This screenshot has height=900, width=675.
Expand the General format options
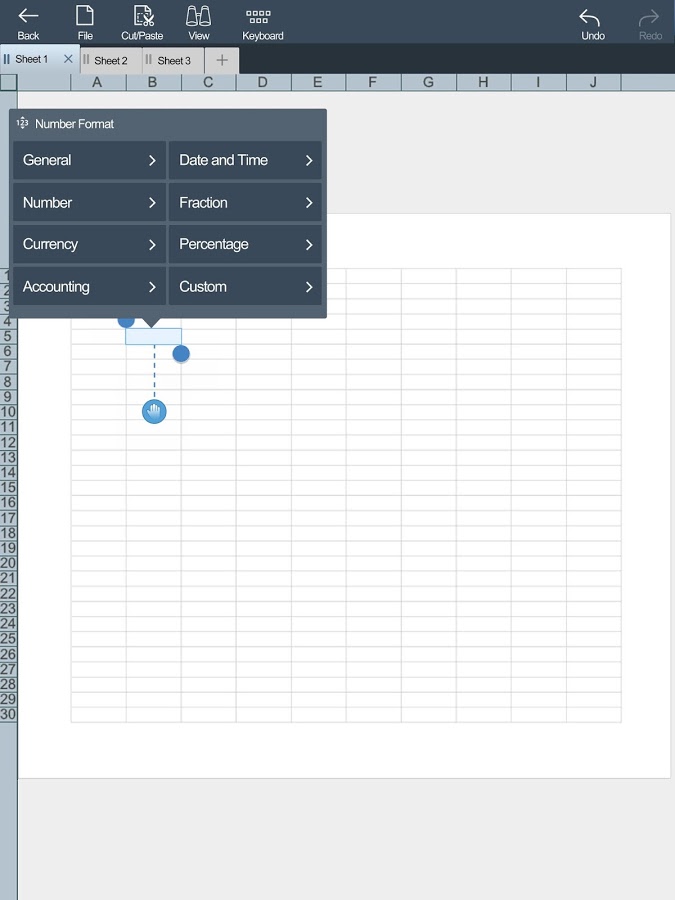[x=90, y=160]
